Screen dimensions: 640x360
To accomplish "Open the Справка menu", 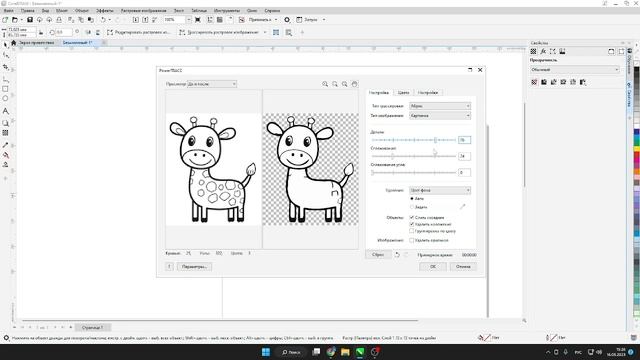I will (x=272, y=11).
